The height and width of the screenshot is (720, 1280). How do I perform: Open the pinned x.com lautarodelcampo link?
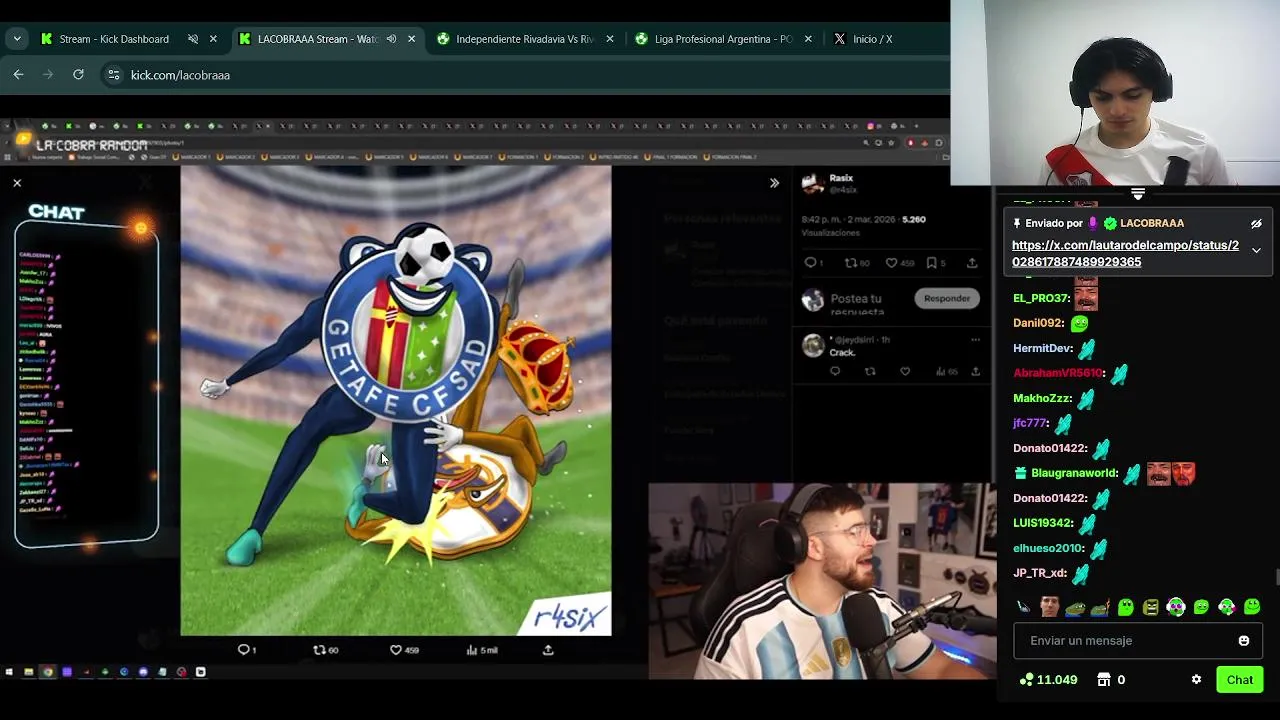click(1125, 253)
